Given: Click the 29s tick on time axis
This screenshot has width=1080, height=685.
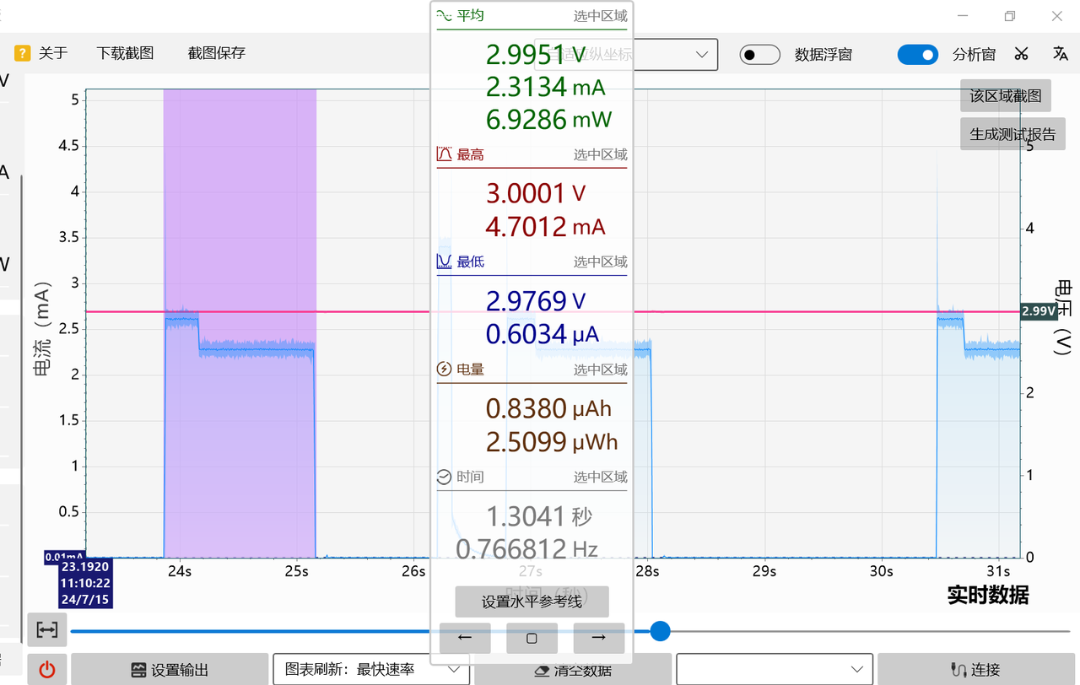Looking at the screenshot, I should 764,571.
